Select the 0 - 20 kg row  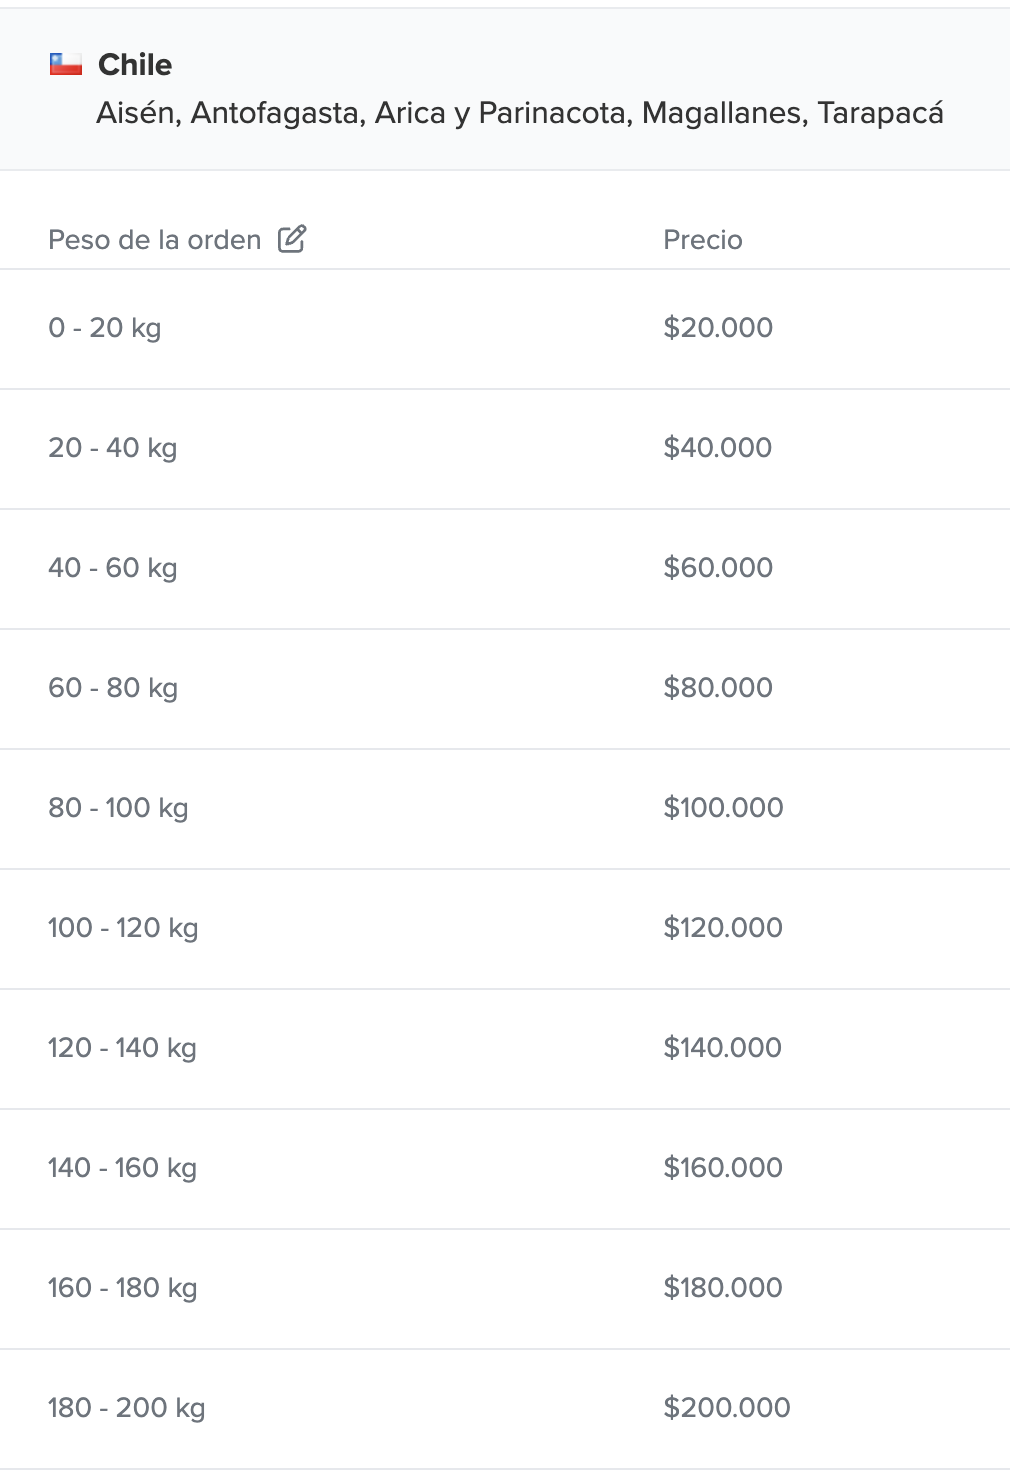tap(105, 328)
